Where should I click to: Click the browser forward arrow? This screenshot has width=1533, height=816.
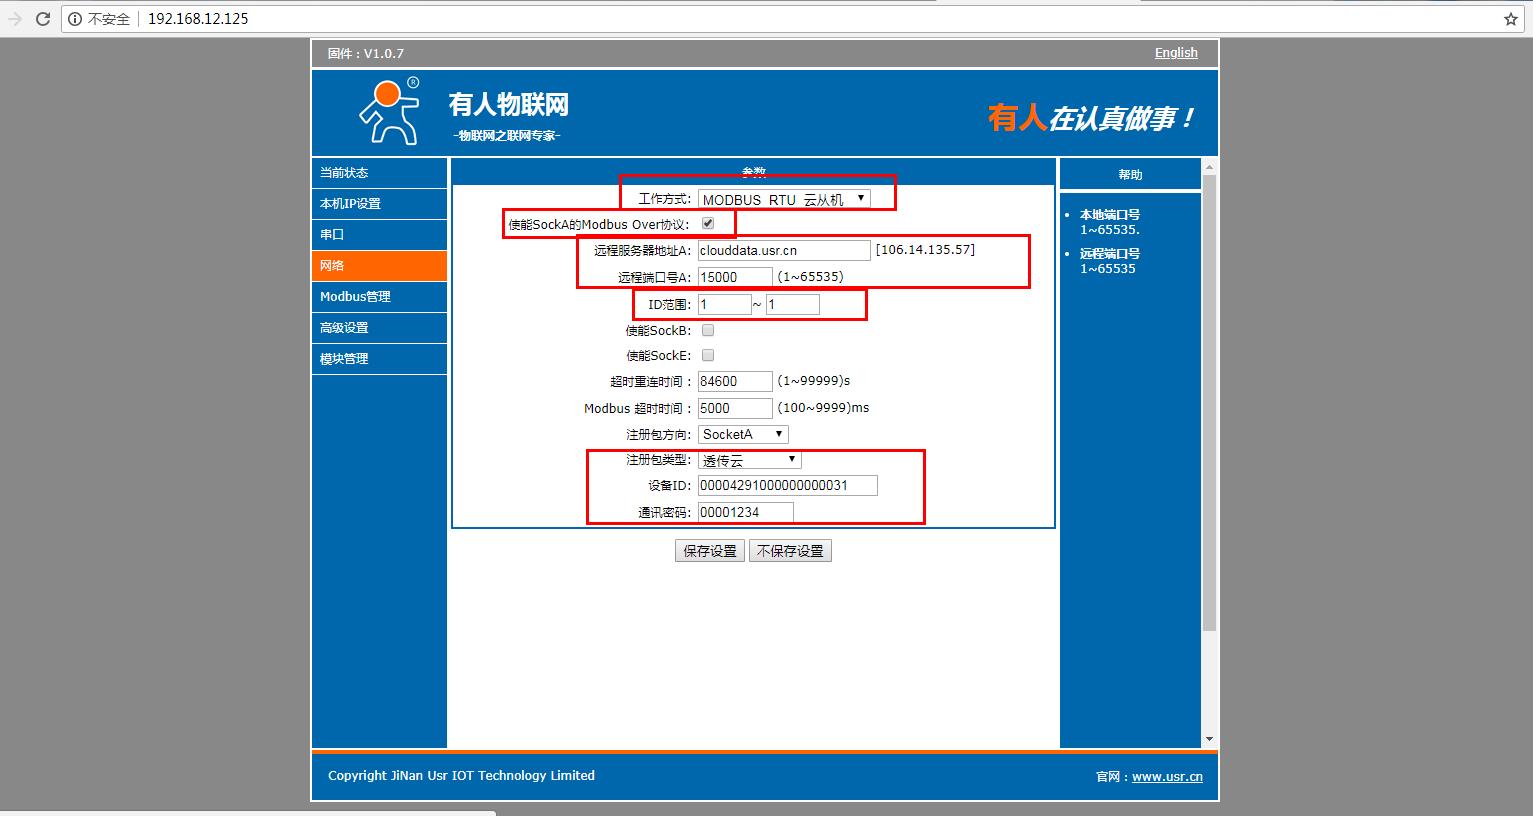click(14, 19)
